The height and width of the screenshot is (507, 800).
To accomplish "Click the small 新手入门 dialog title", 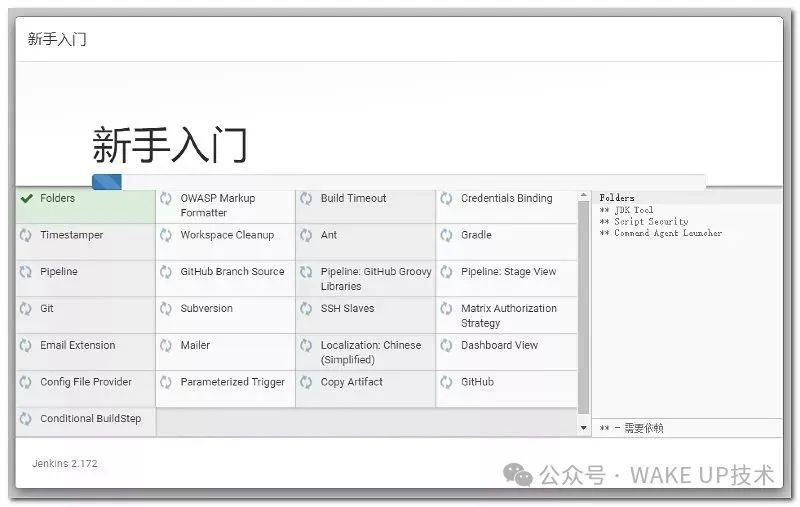I will click(57, 39).
